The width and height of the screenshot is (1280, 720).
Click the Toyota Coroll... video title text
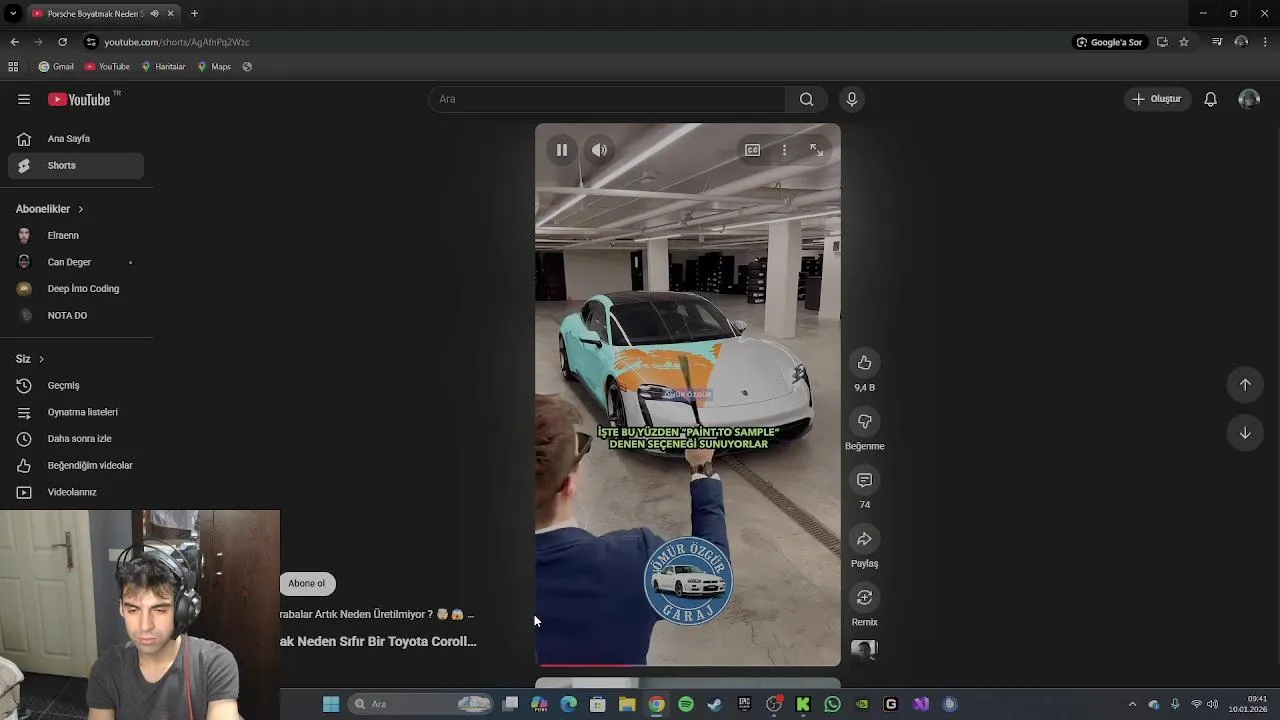pos(378,641)
